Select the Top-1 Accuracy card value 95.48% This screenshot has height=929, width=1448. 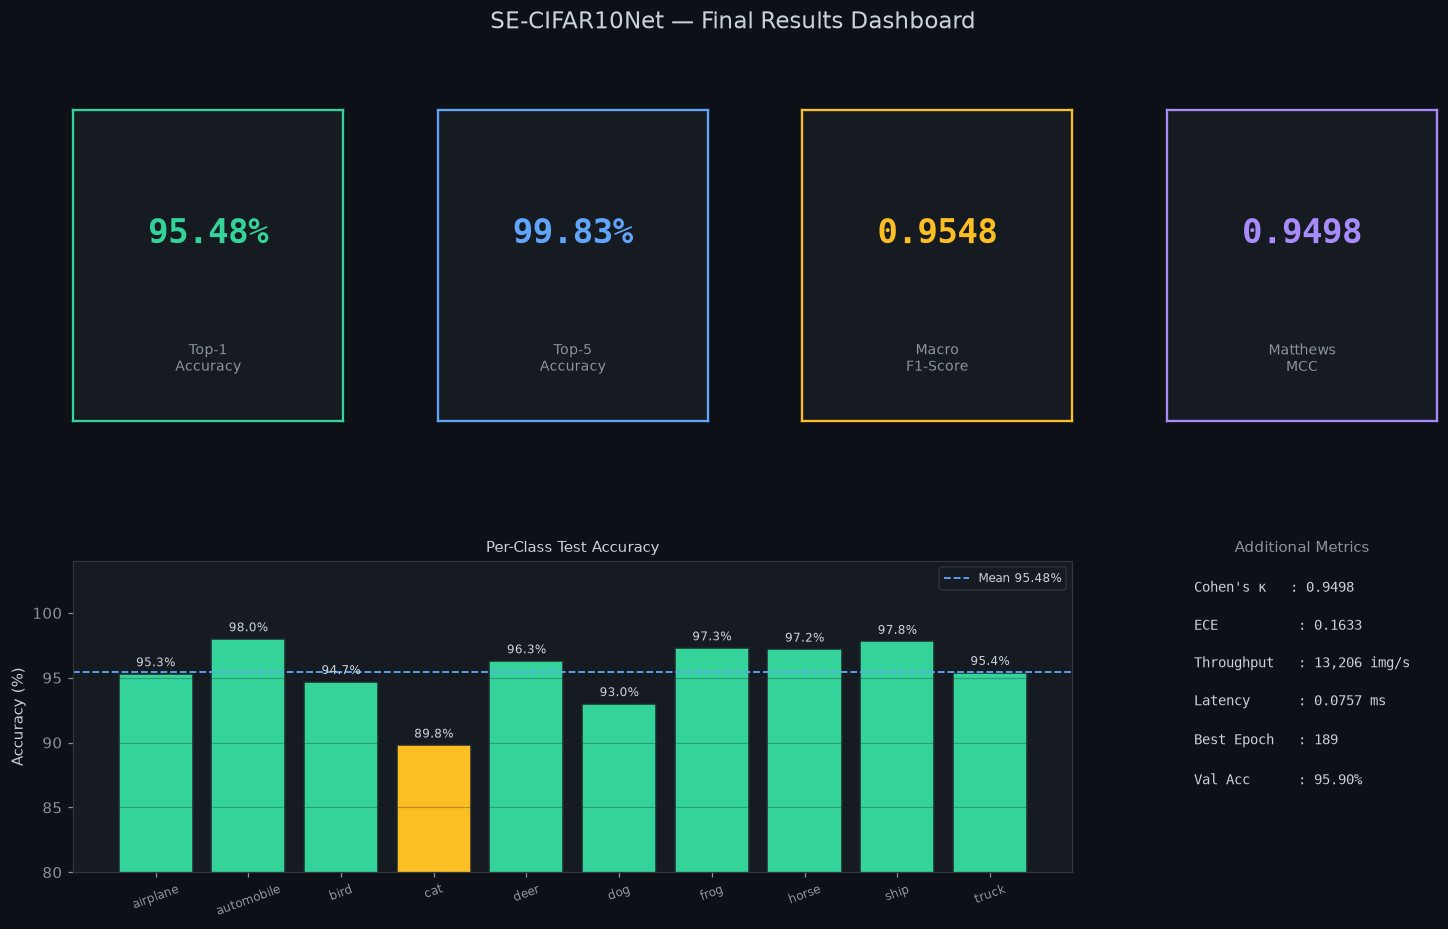tap(208, 232)
